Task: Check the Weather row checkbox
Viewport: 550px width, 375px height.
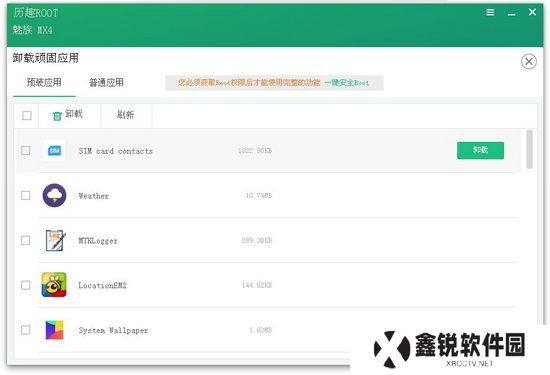Action: coord(26,195)
